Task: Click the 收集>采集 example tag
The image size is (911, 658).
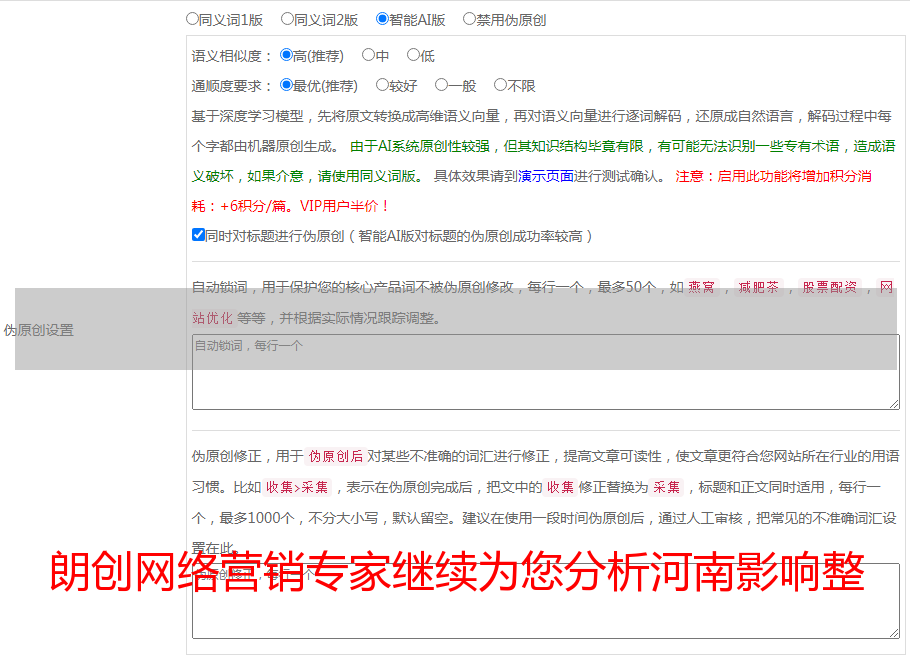Action: [297, 487]
